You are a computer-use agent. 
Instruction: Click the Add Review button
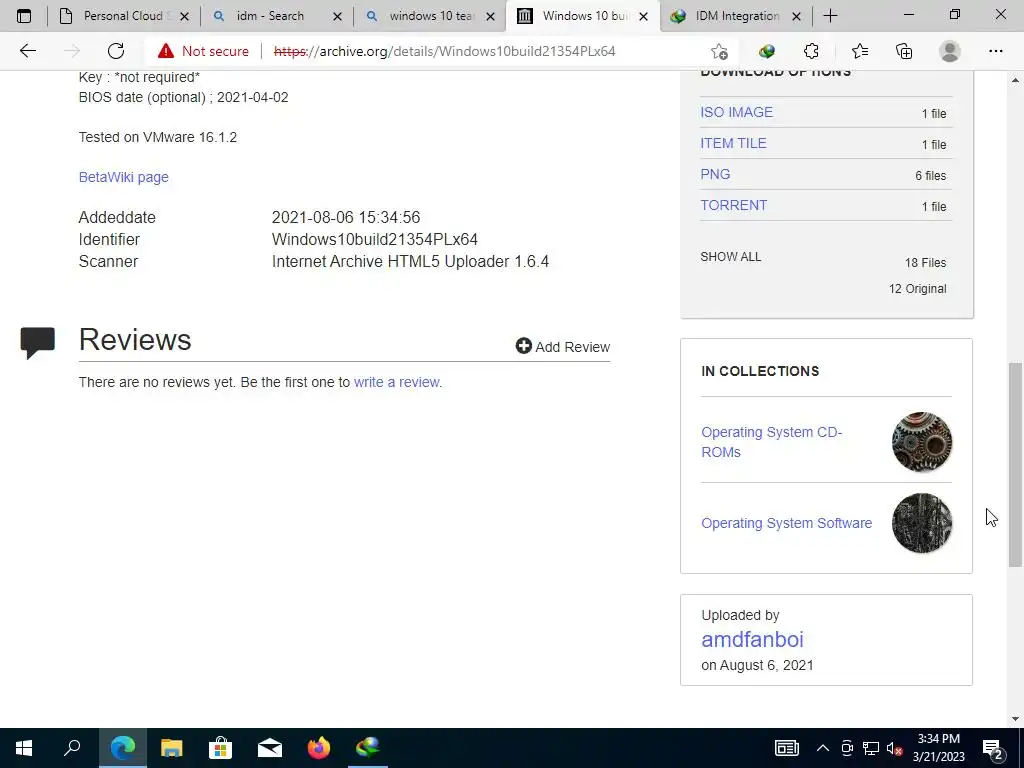point(562,347)
